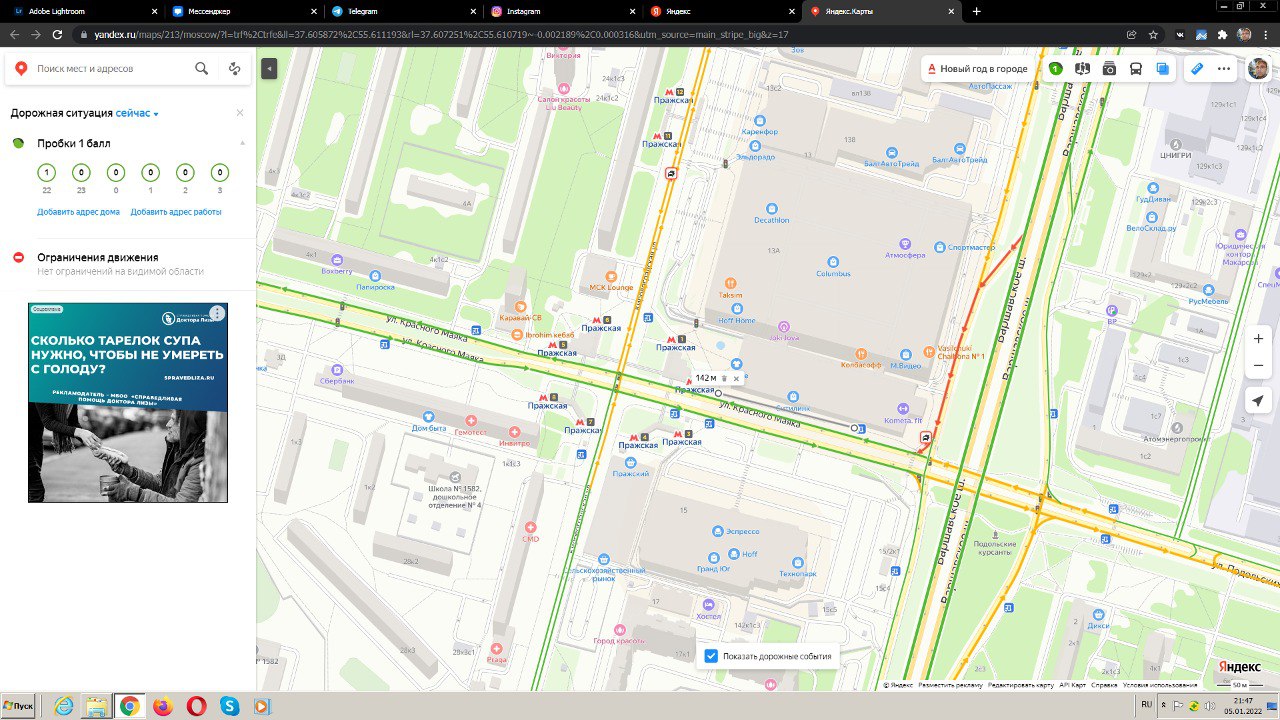Locate my position with arrow button
Screen dimensions: 1280x720
1258,400
